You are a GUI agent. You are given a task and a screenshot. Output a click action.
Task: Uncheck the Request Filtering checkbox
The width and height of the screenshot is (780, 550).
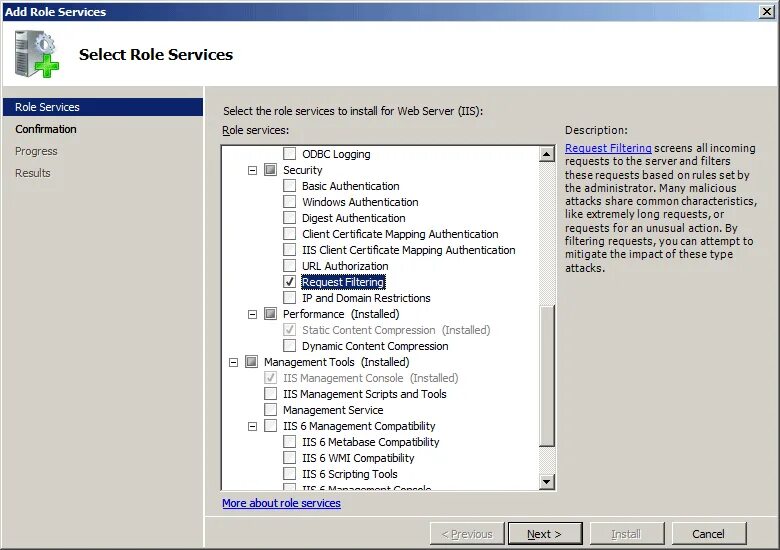point(290,281)
